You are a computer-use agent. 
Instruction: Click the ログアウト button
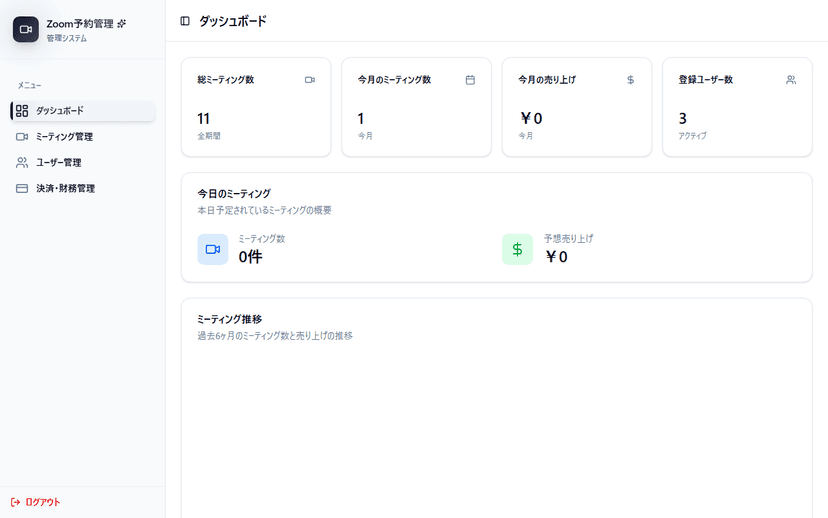pos(35,502)
